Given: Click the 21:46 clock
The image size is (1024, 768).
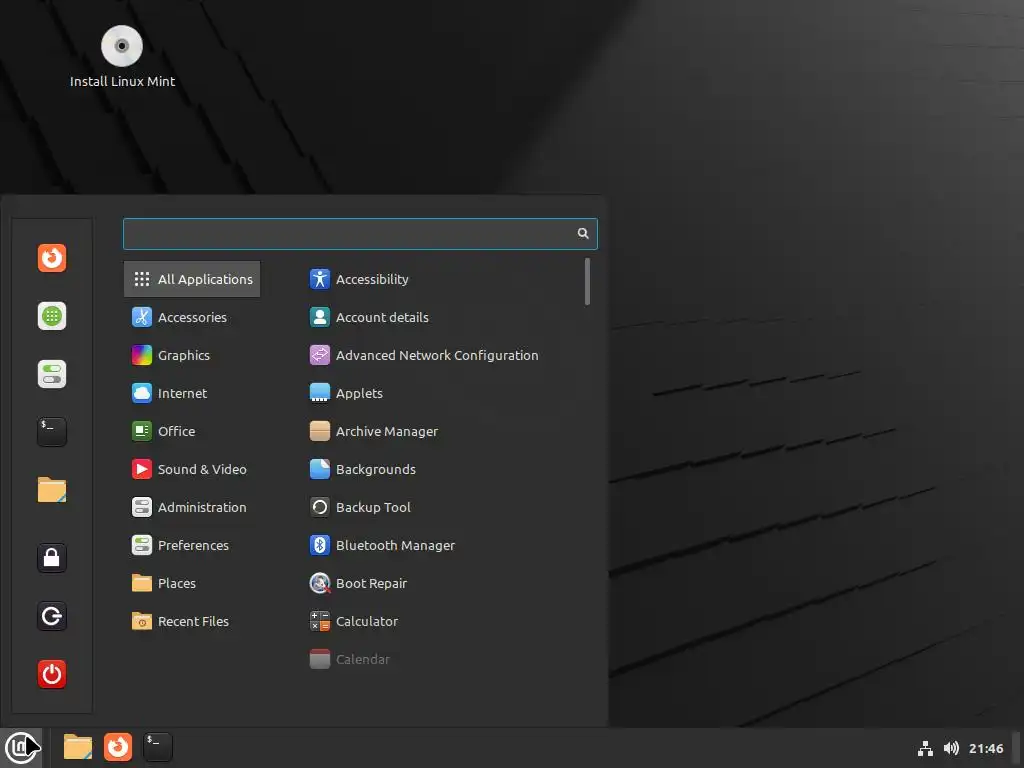Looking at the screenshot, I should [985, 748].
